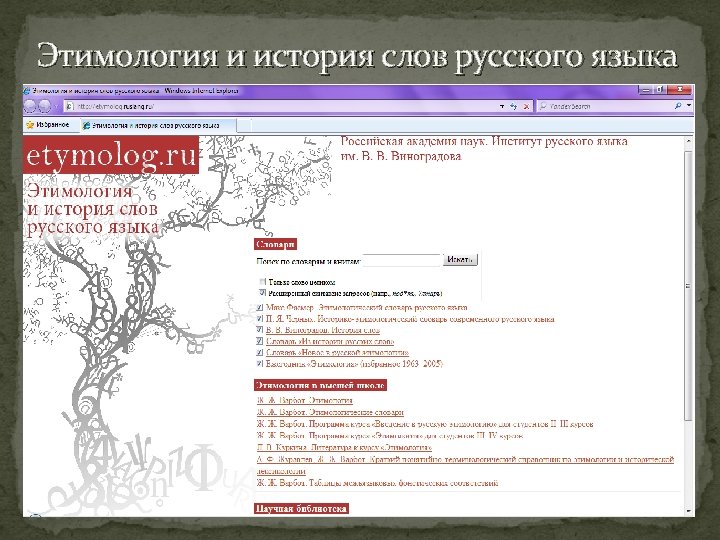Select the Этимология и история слов tab
The image size is (720, 540).
click(158, 125)
